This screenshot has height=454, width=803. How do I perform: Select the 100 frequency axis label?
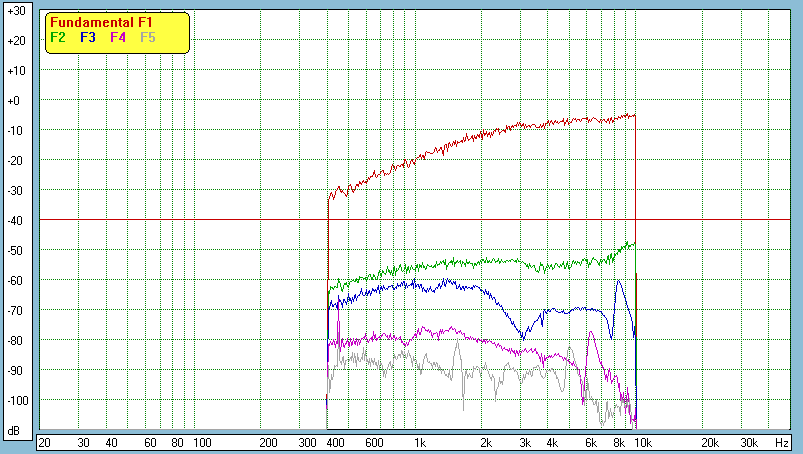pos(201,442)
